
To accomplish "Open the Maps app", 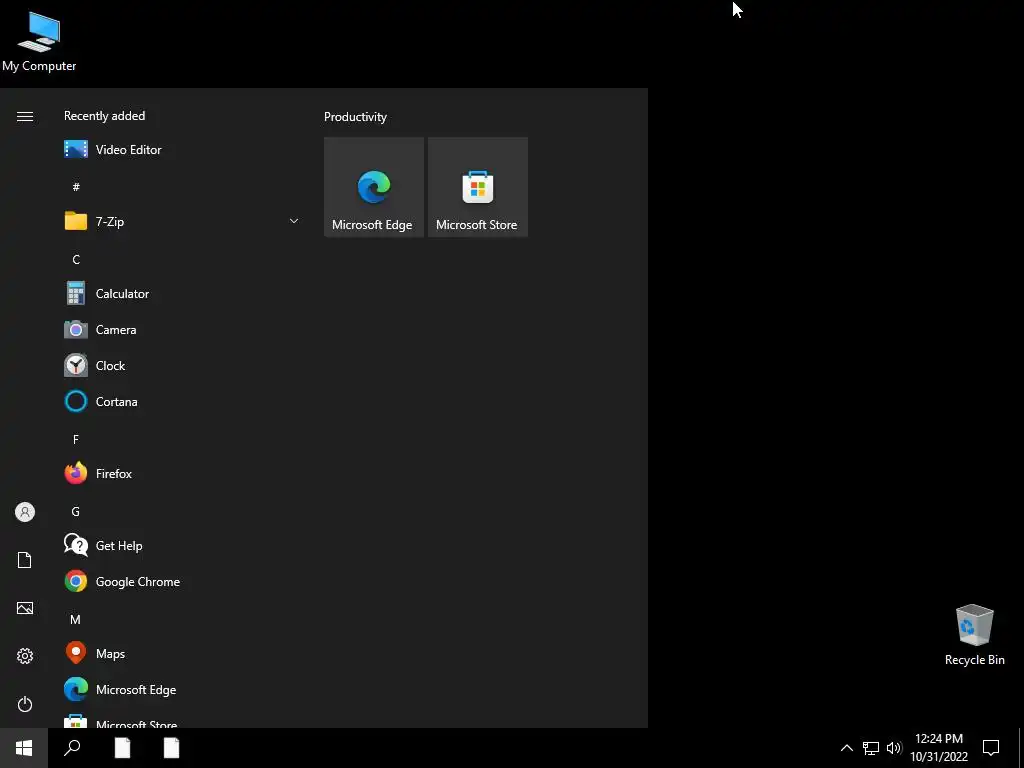I will (x=183, y=654).
